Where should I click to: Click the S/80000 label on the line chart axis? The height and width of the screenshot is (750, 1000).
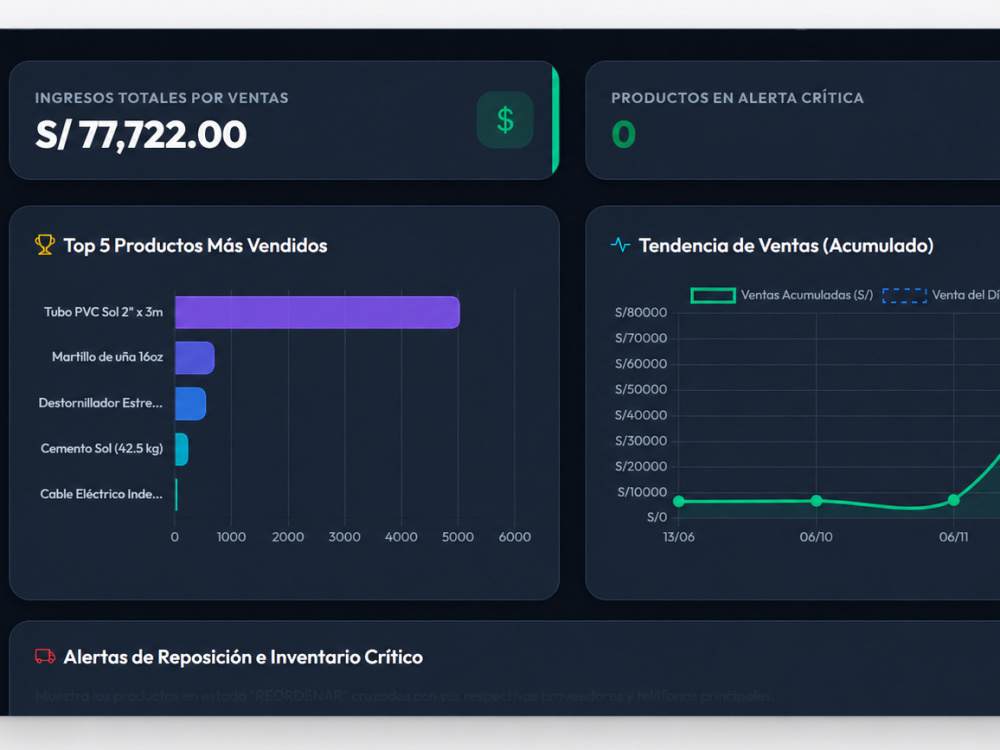tap(641, 312)
